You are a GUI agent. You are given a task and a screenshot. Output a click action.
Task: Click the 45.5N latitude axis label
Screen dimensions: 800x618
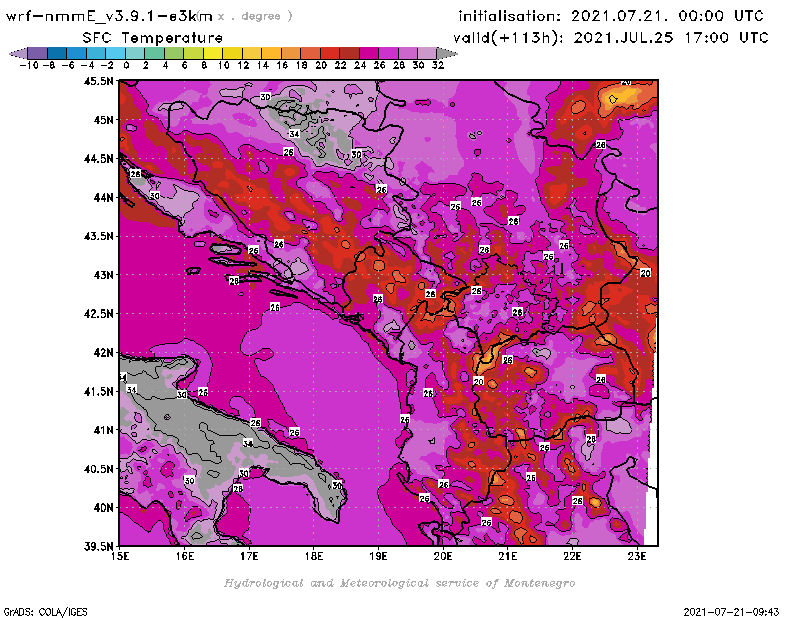(98, 81)
